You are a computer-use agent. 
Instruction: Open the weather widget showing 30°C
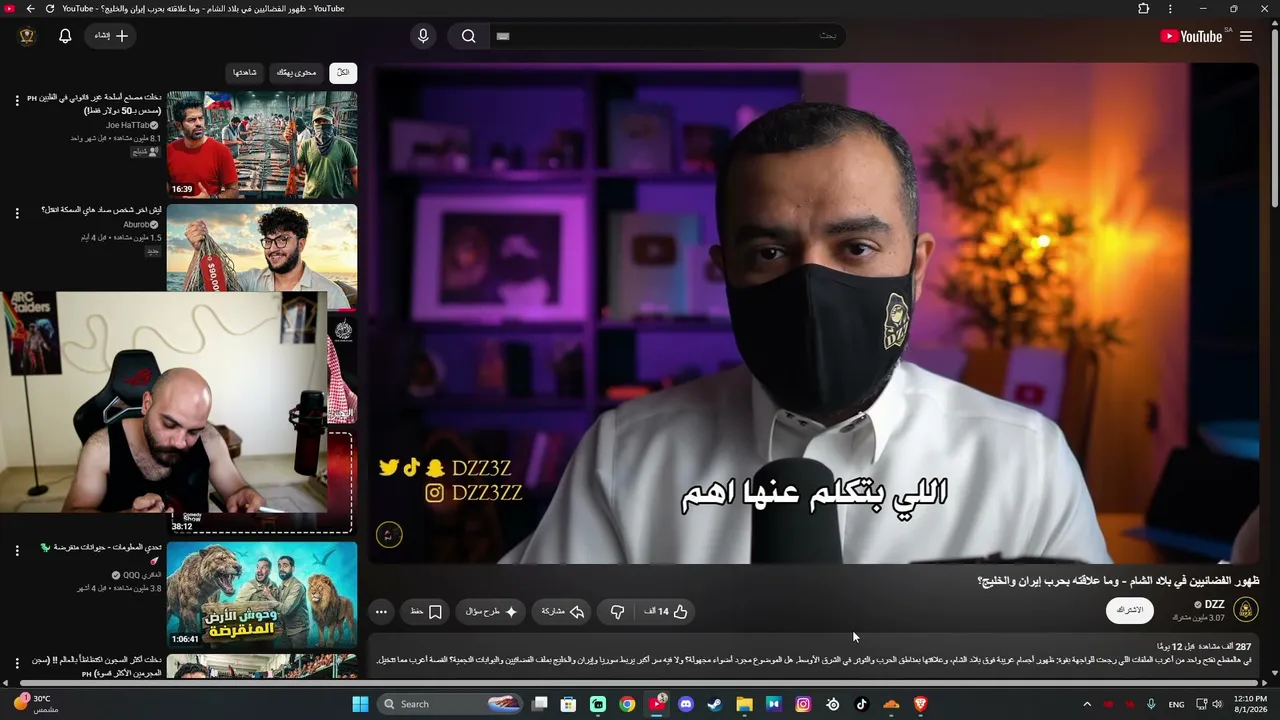tap(36, 704)
